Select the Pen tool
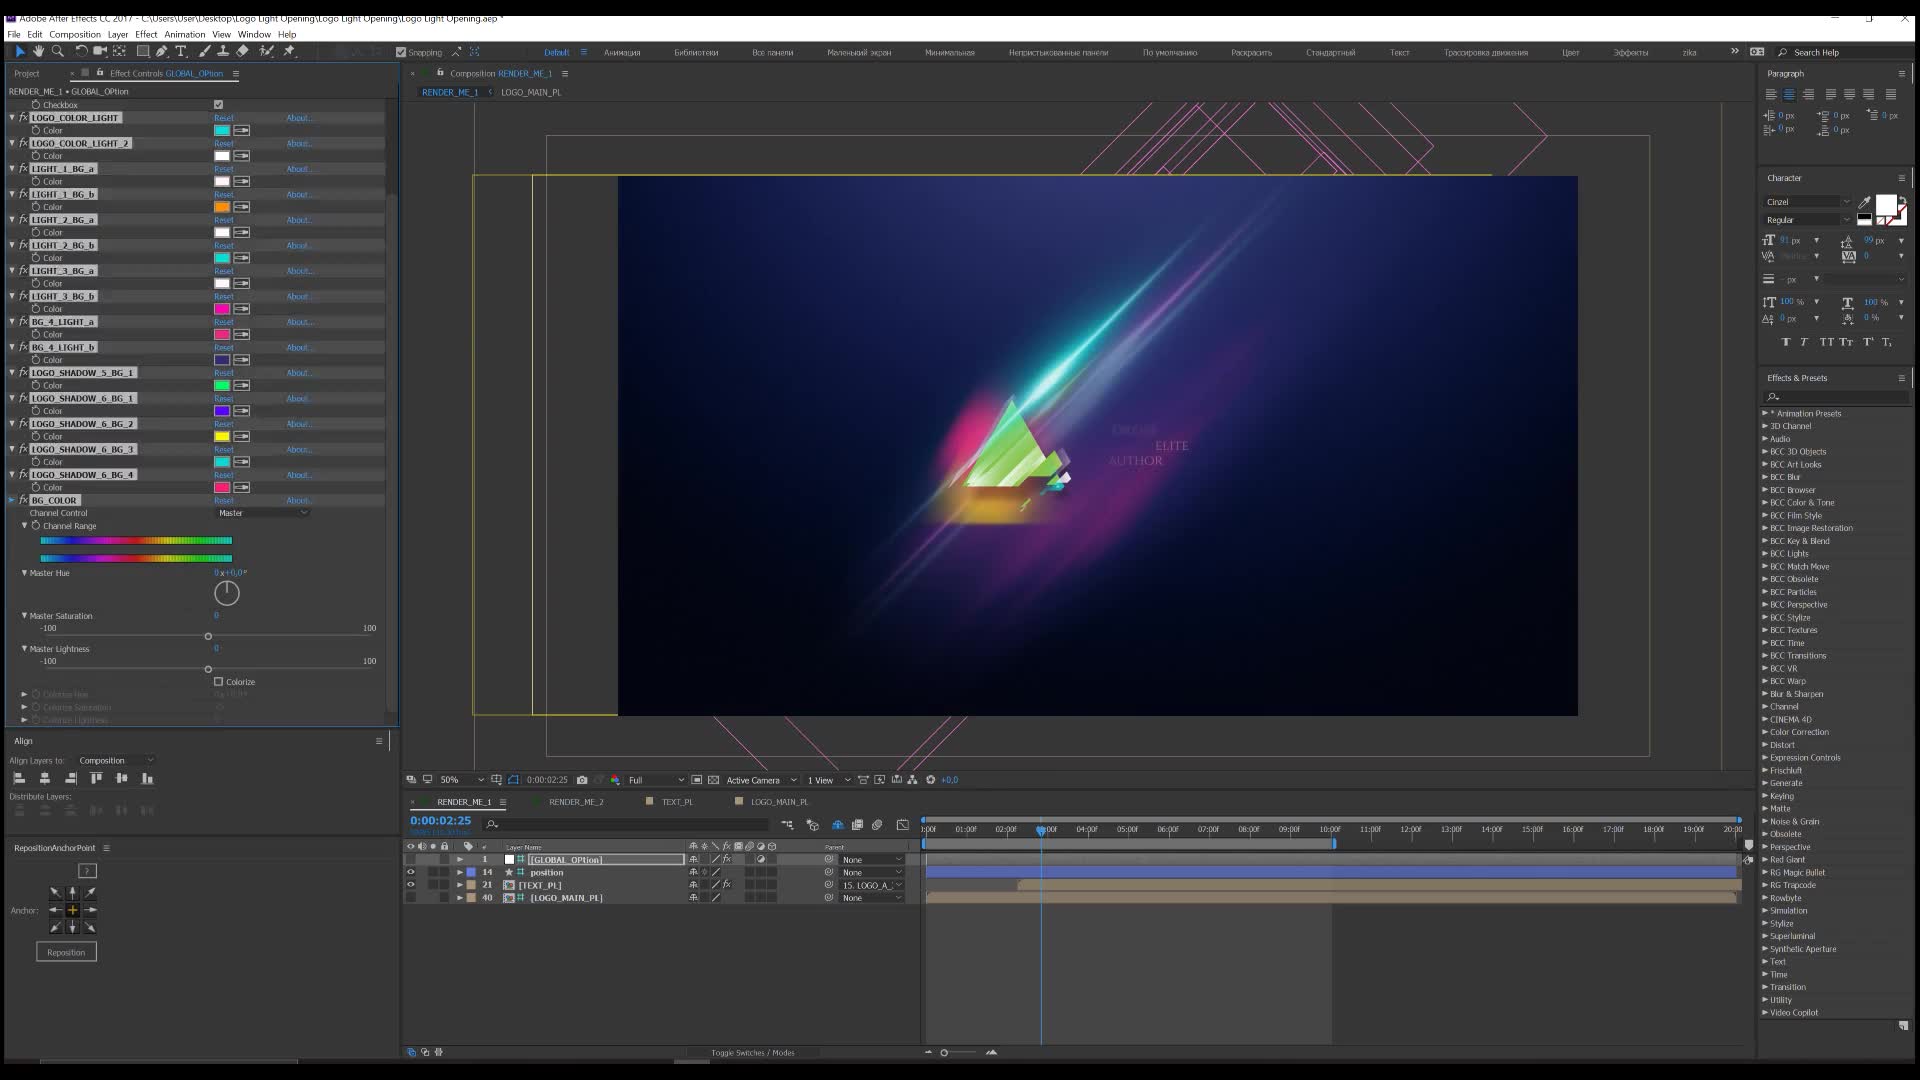Viewport: 1920px width, 1080px height. (x=161, y=51)
